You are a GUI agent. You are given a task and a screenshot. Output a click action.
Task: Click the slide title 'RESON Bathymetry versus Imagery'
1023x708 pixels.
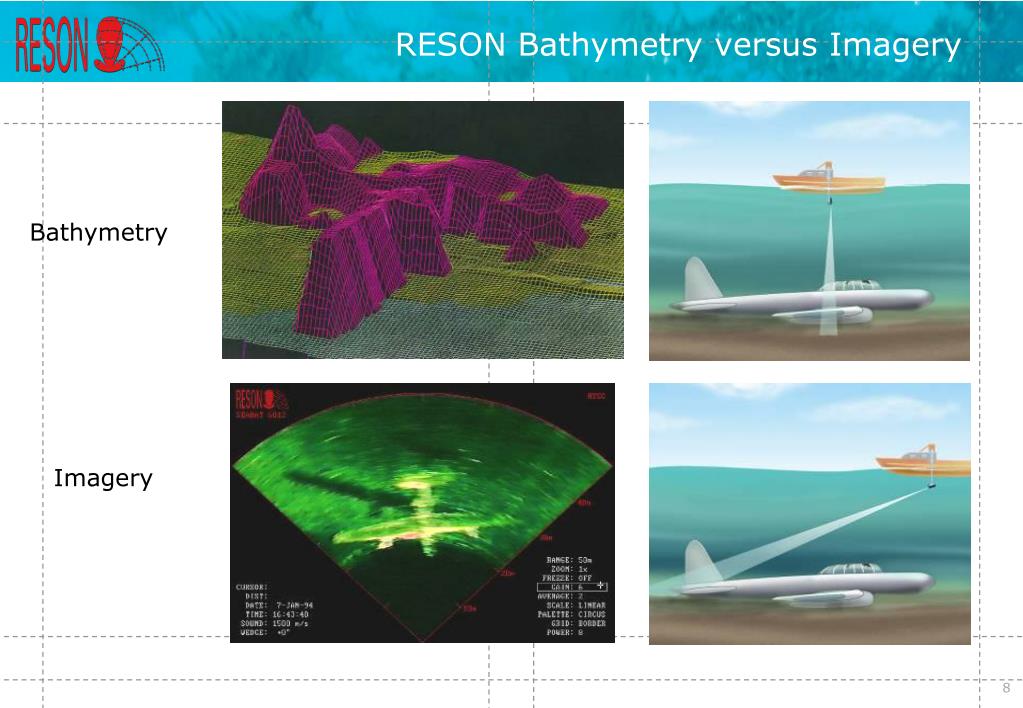678,46
